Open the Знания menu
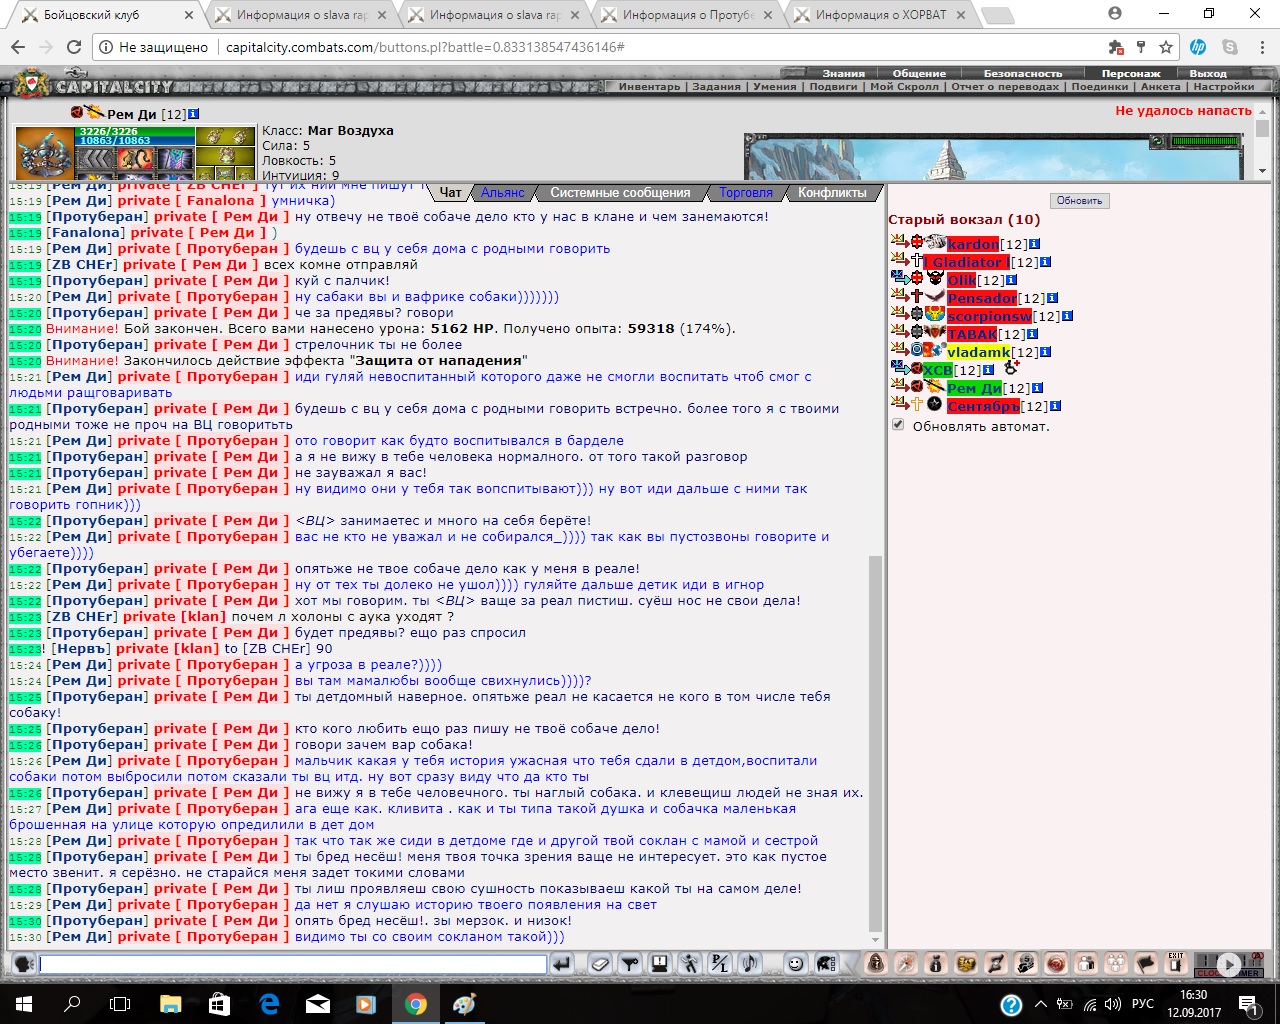Image resolution: width=1280 pixels, height=1024 pixels. (x=844, y=73)
